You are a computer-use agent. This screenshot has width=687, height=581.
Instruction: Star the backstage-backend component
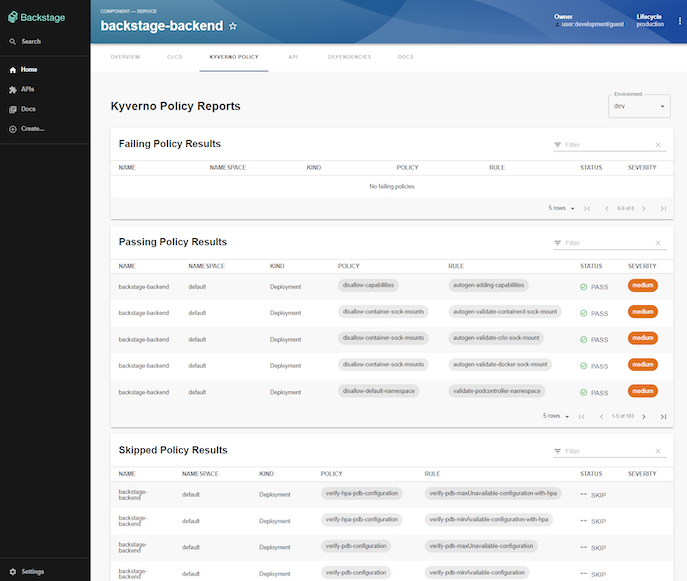[233, 26]
